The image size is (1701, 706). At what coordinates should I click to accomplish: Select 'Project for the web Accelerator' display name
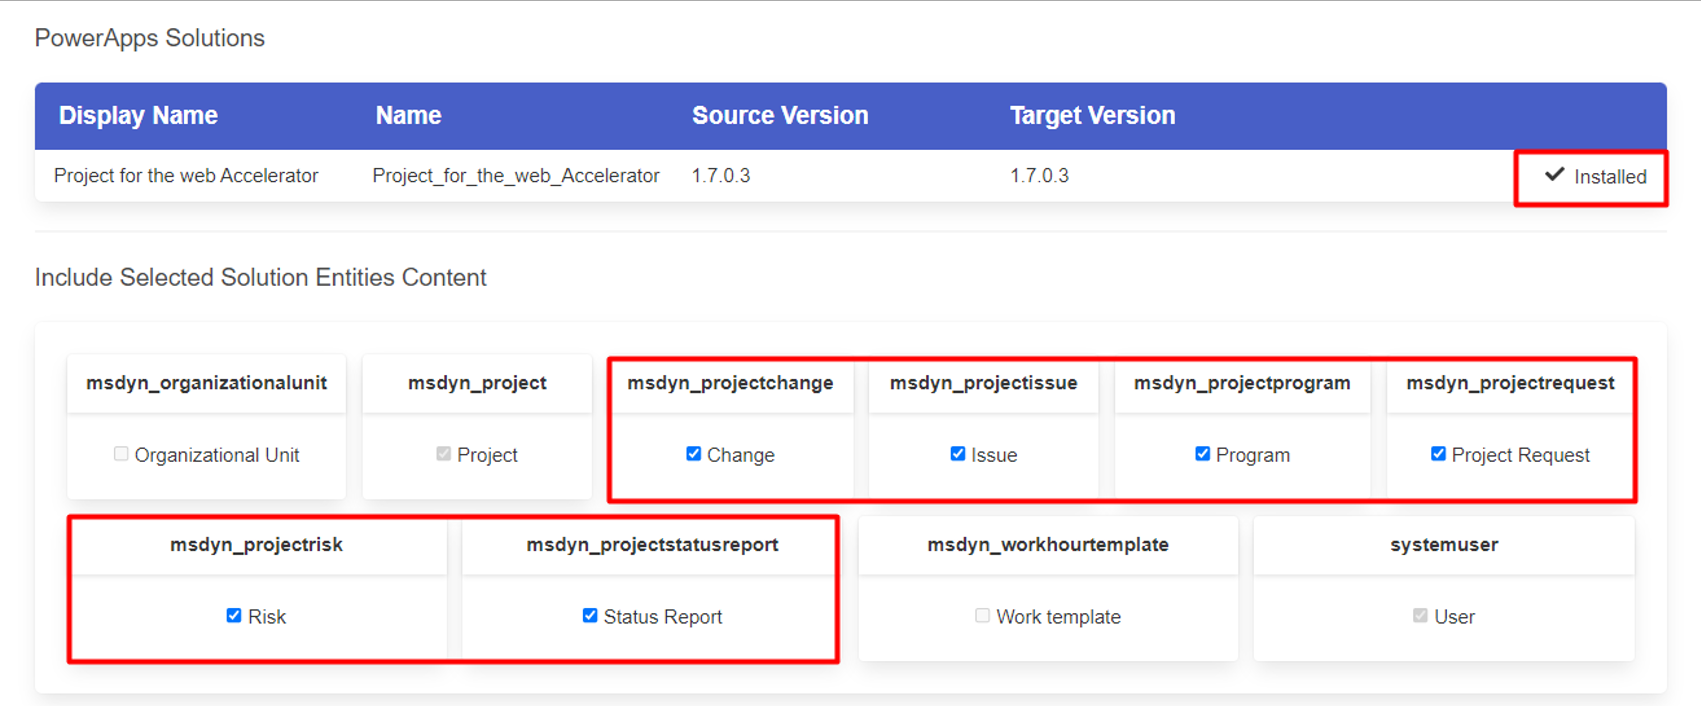click(186, 176)
